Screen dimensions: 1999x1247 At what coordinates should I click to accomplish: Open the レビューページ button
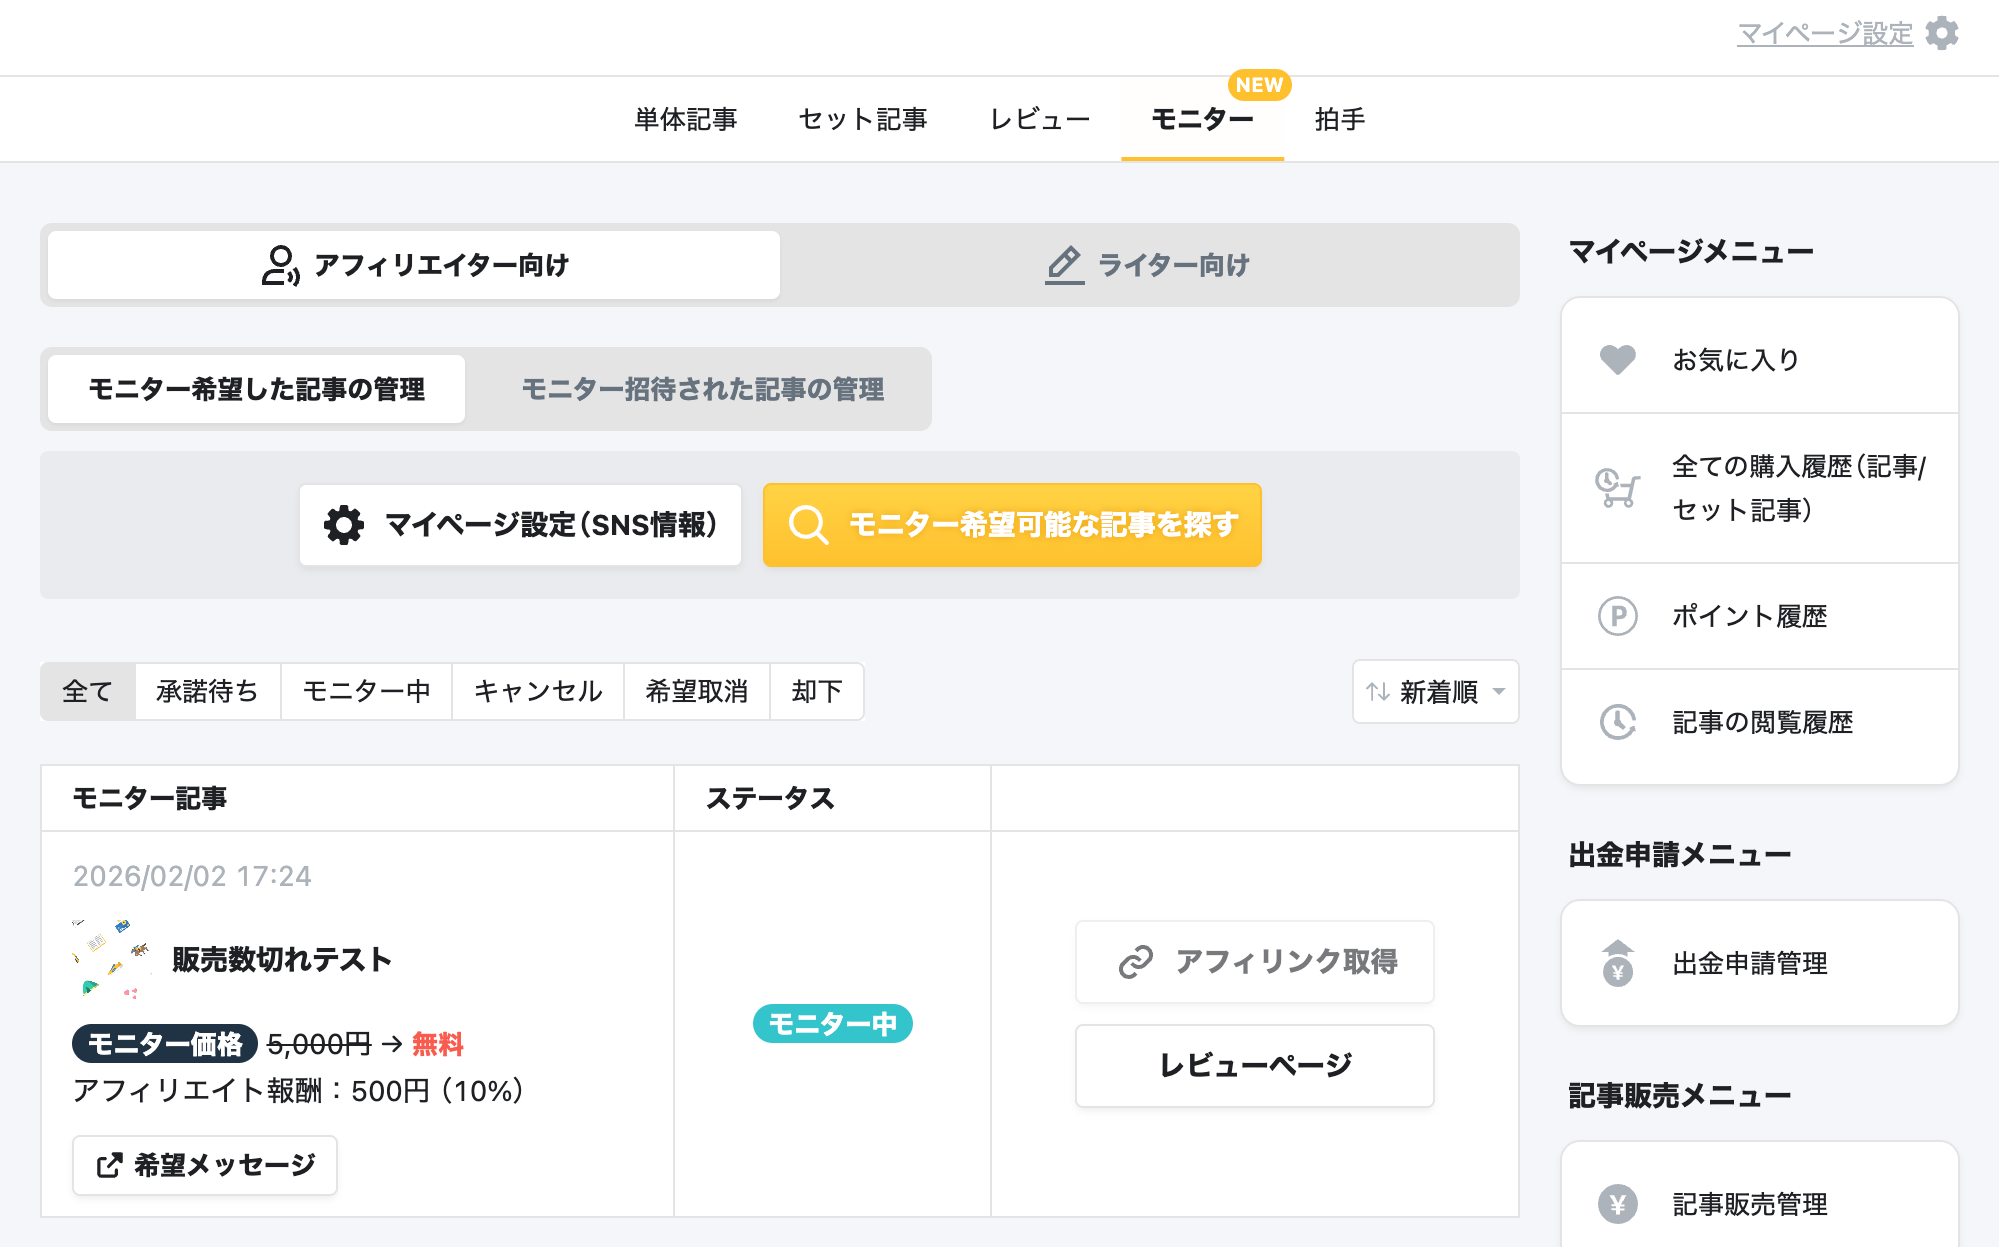click(1254, 1066)
